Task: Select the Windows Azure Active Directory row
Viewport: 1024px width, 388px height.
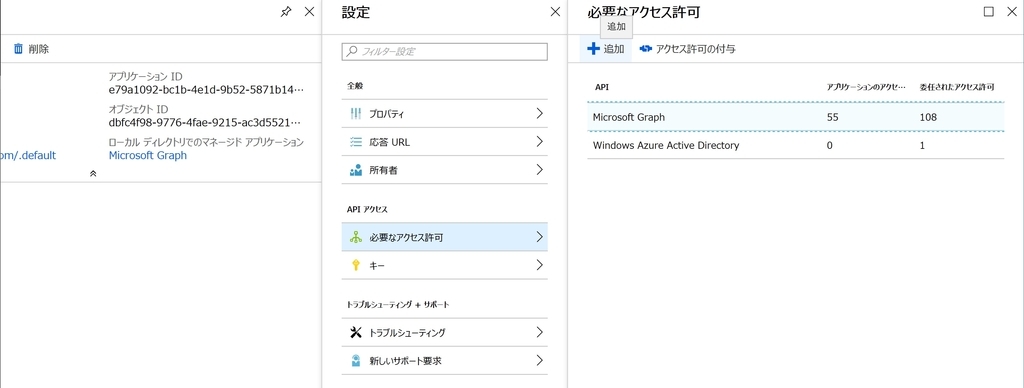Action: [x=795, y=146]
